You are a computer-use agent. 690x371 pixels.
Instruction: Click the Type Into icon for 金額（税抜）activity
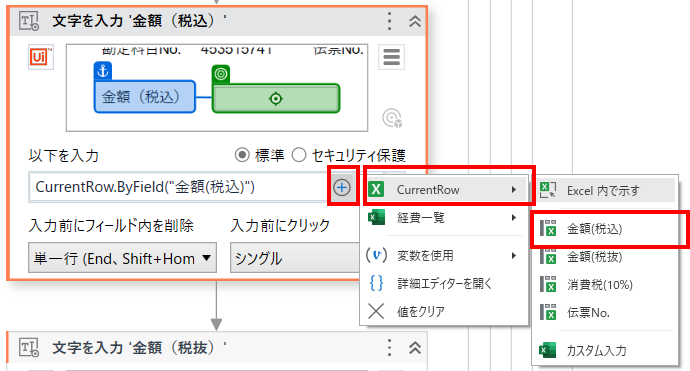coord(29,348)
